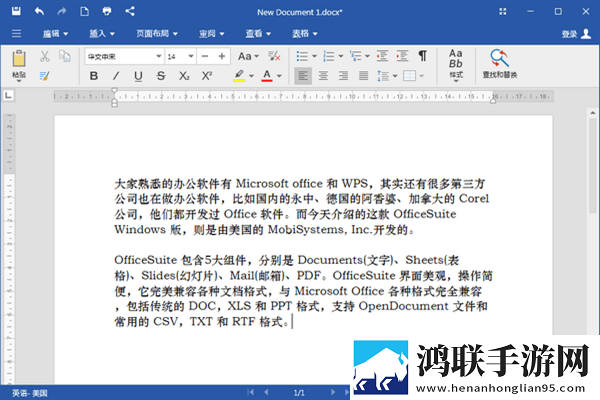Click the Share icon
The height and width of the screenshot is (400, 600).
[x=130, y=11]
